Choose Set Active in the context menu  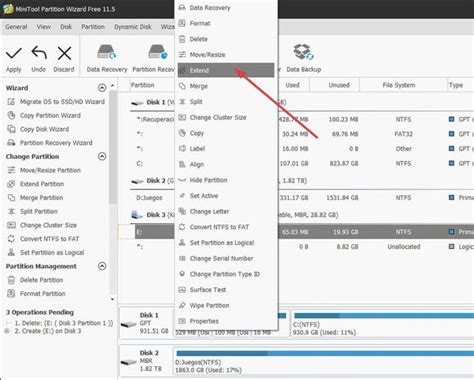[x=226, y=196]
